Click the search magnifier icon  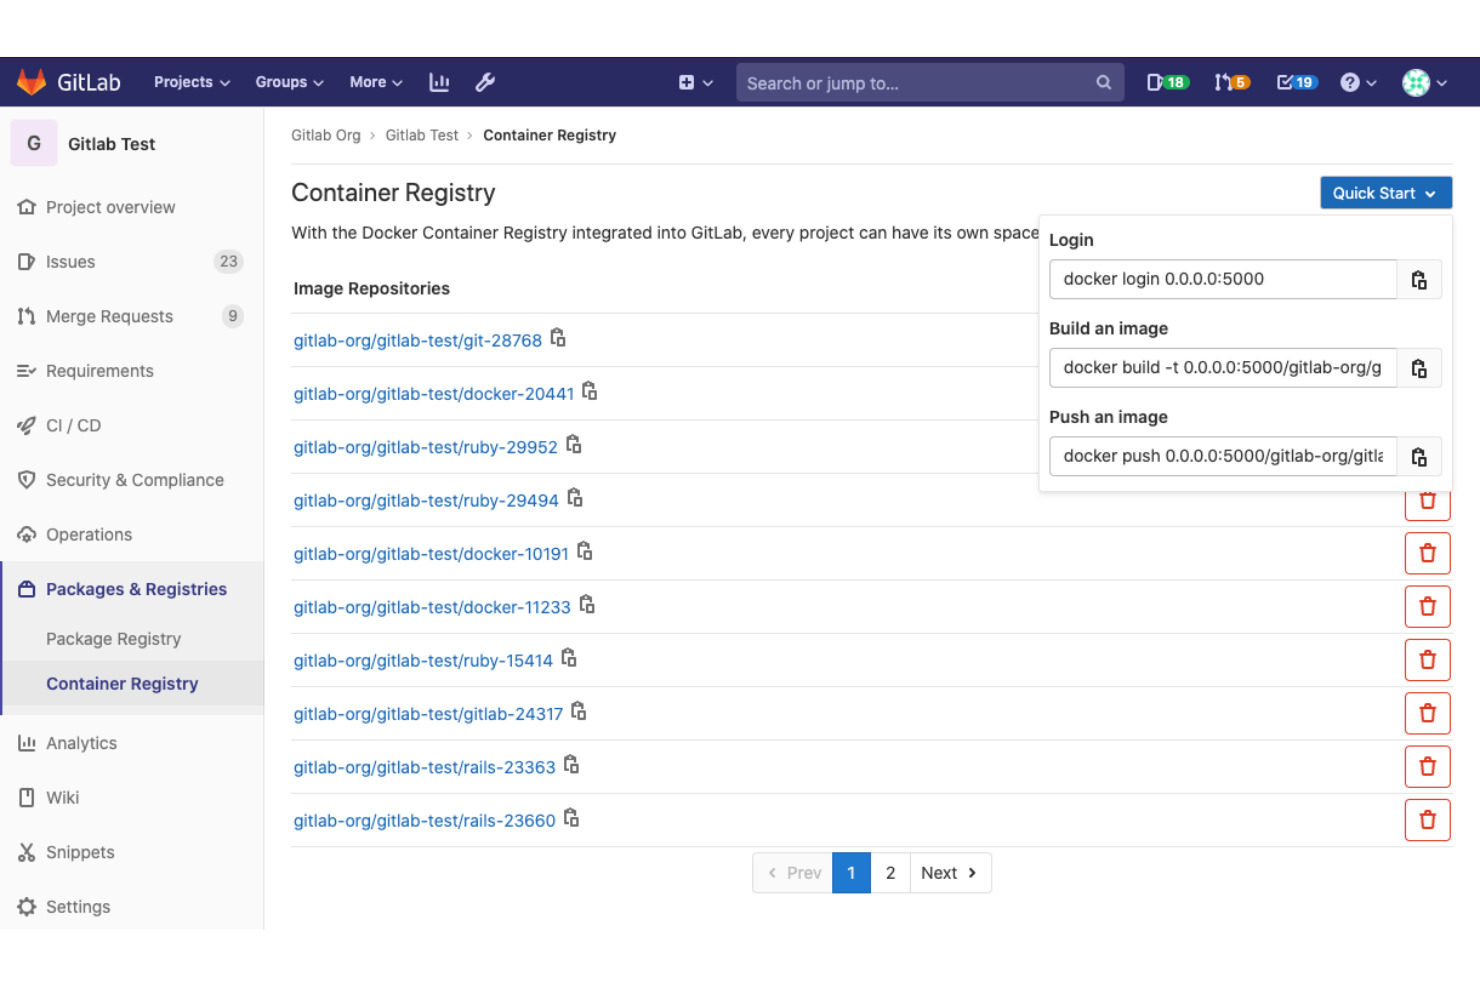tap(1103, 82)
